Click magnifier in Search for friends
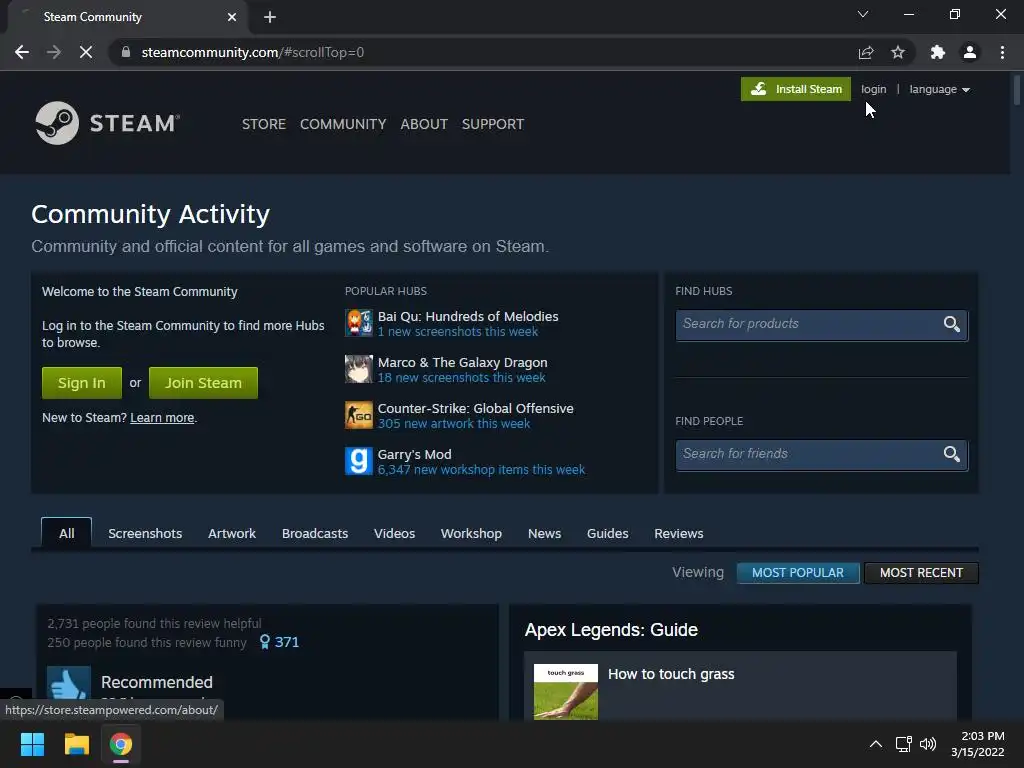The image size is (1024, 768). click(x=952, y=454)
